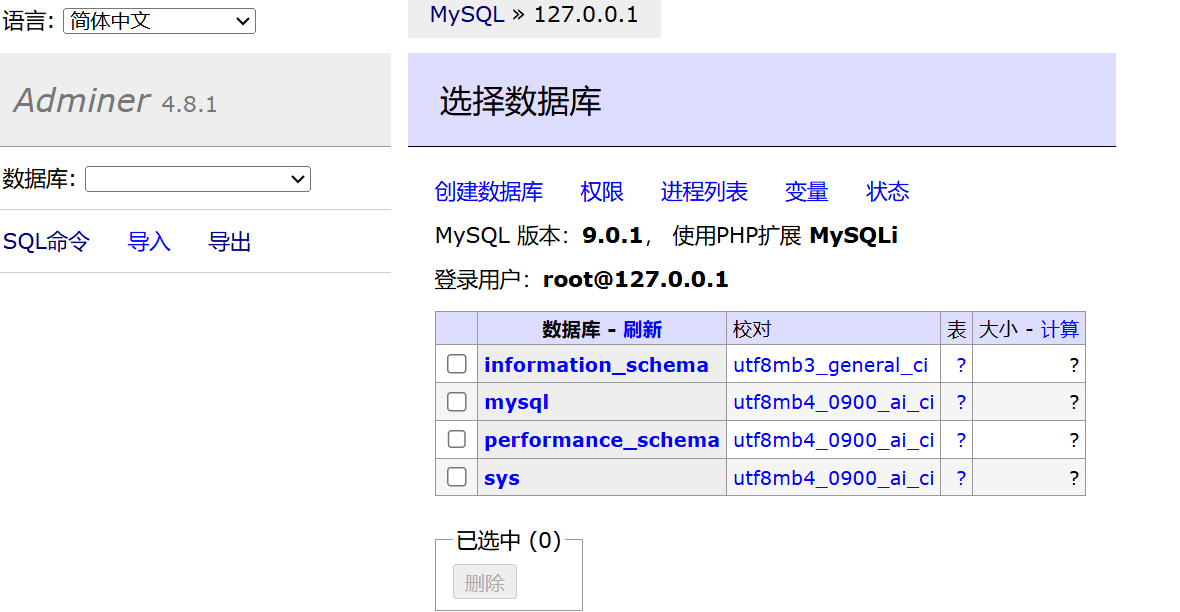The image size is (1180, 612).
Task: Check the performance_schema row checkbox
Action: [x=457, y=440]
